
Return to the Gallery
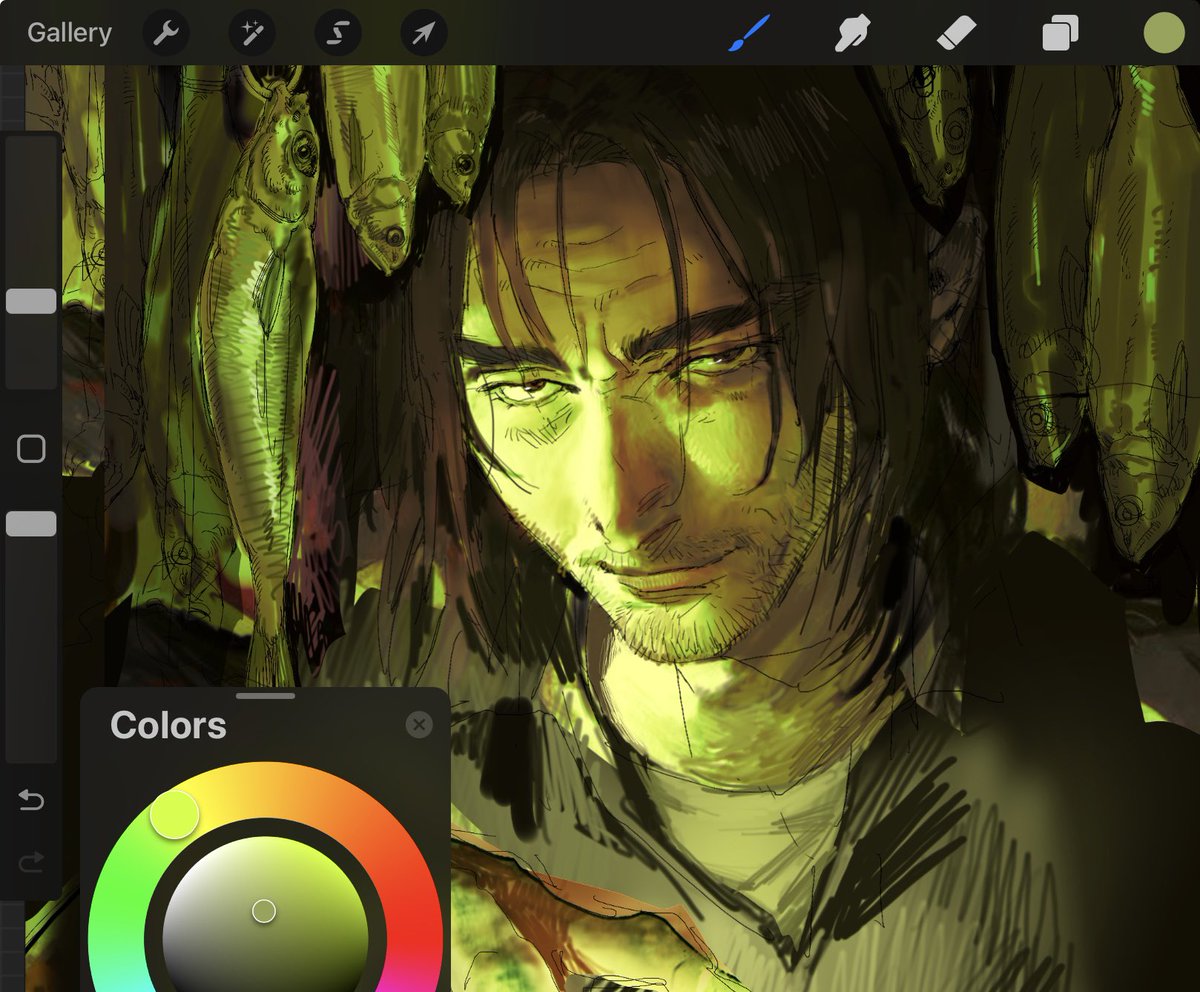tap(69, 33)
